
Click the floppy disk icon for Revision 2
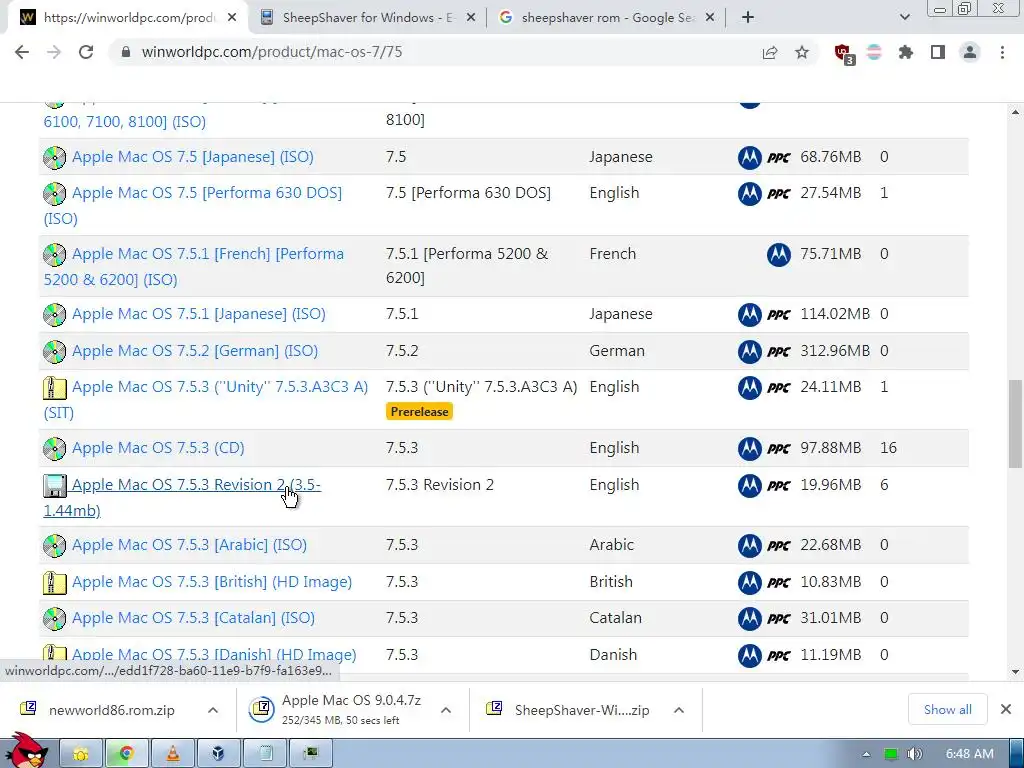[x=55, y=485]
